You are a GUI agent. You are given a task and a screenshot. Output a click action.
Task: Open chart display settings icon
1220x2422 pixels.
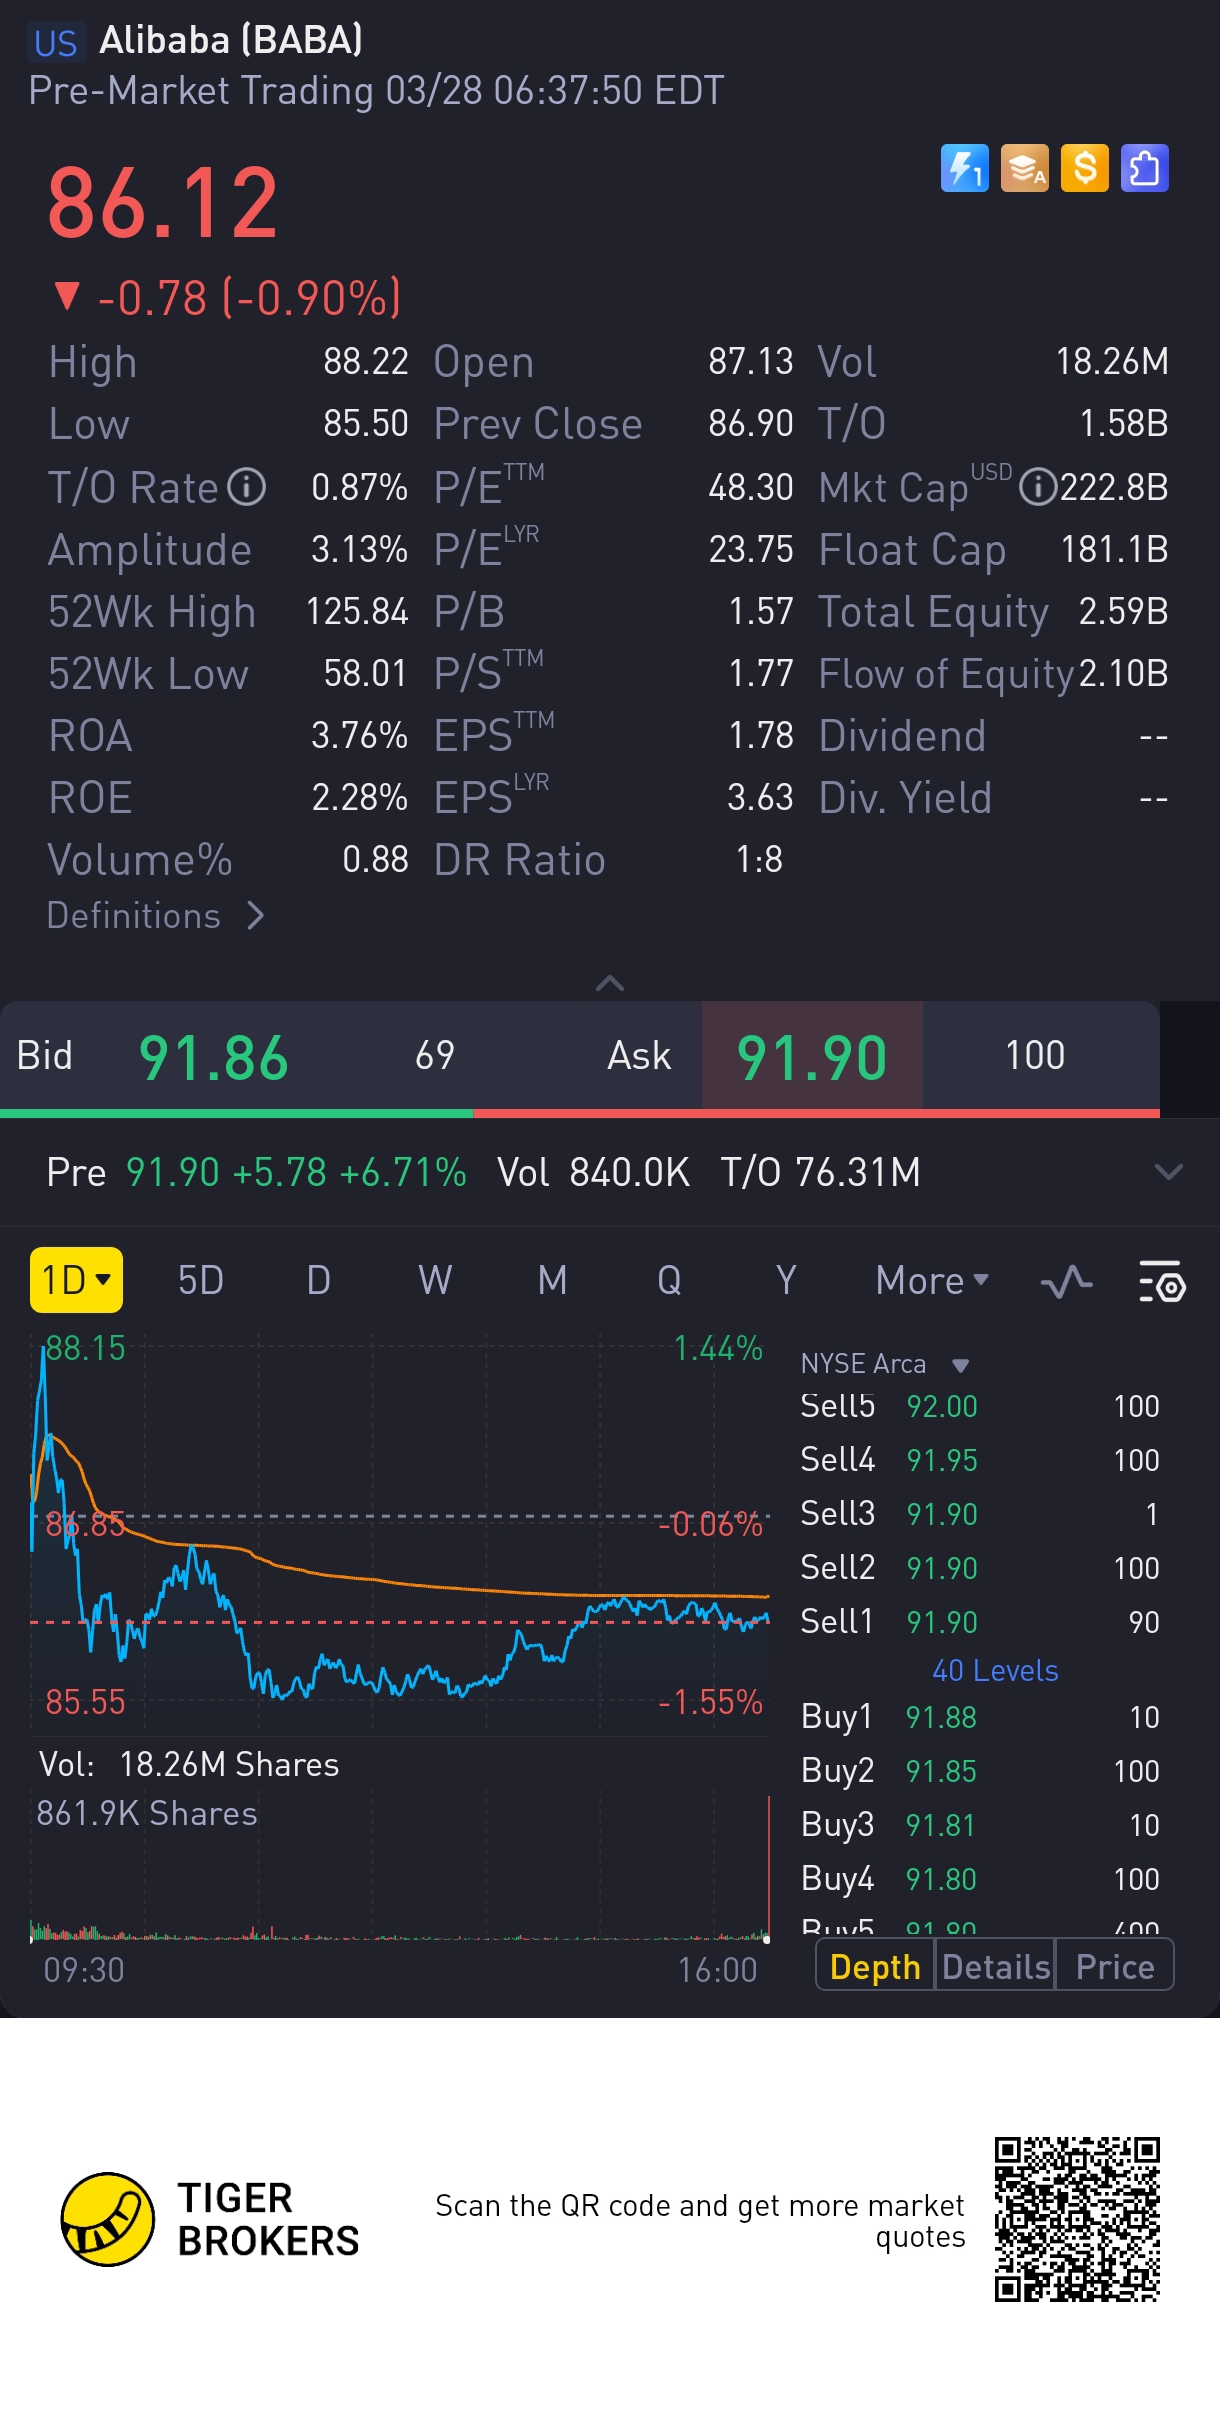tap(1162, 1281)
